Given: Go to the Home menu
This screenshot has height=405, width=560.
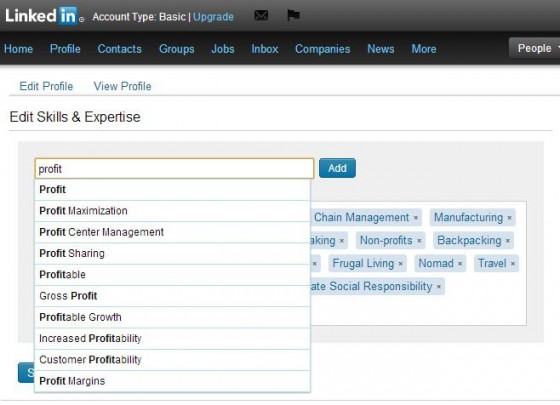Looking at the screenshot, I should tap(19, 49).
